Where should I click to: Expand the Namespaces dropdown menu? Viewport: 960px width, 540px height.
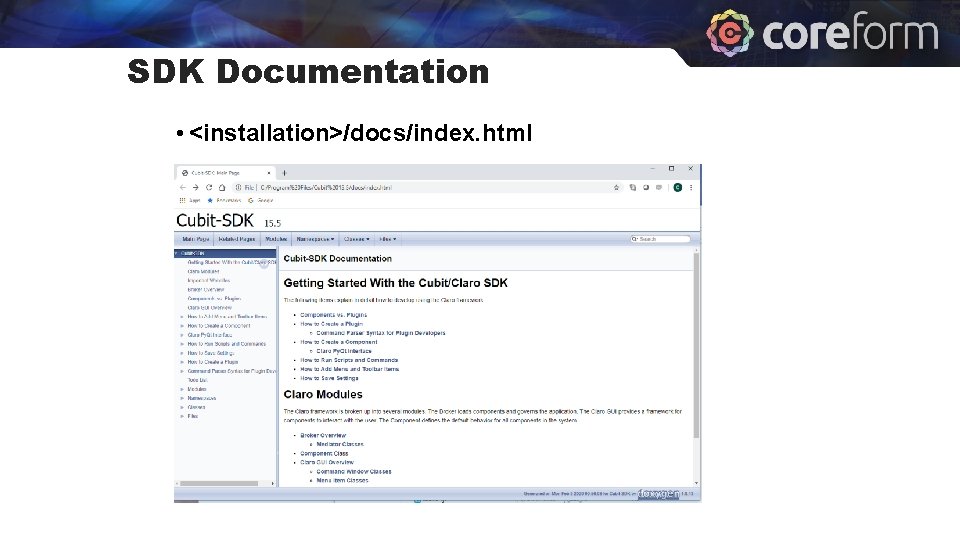click(315, 239)
